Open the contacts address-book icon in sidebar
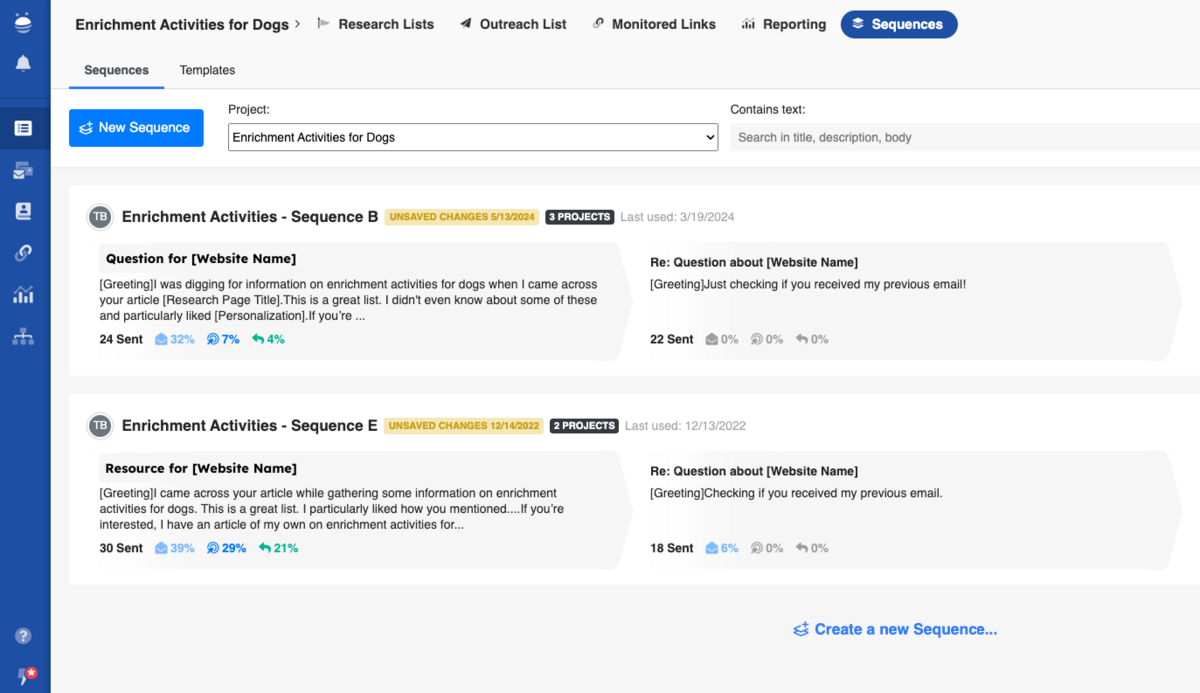The image size is (1200, 693). 23,211
